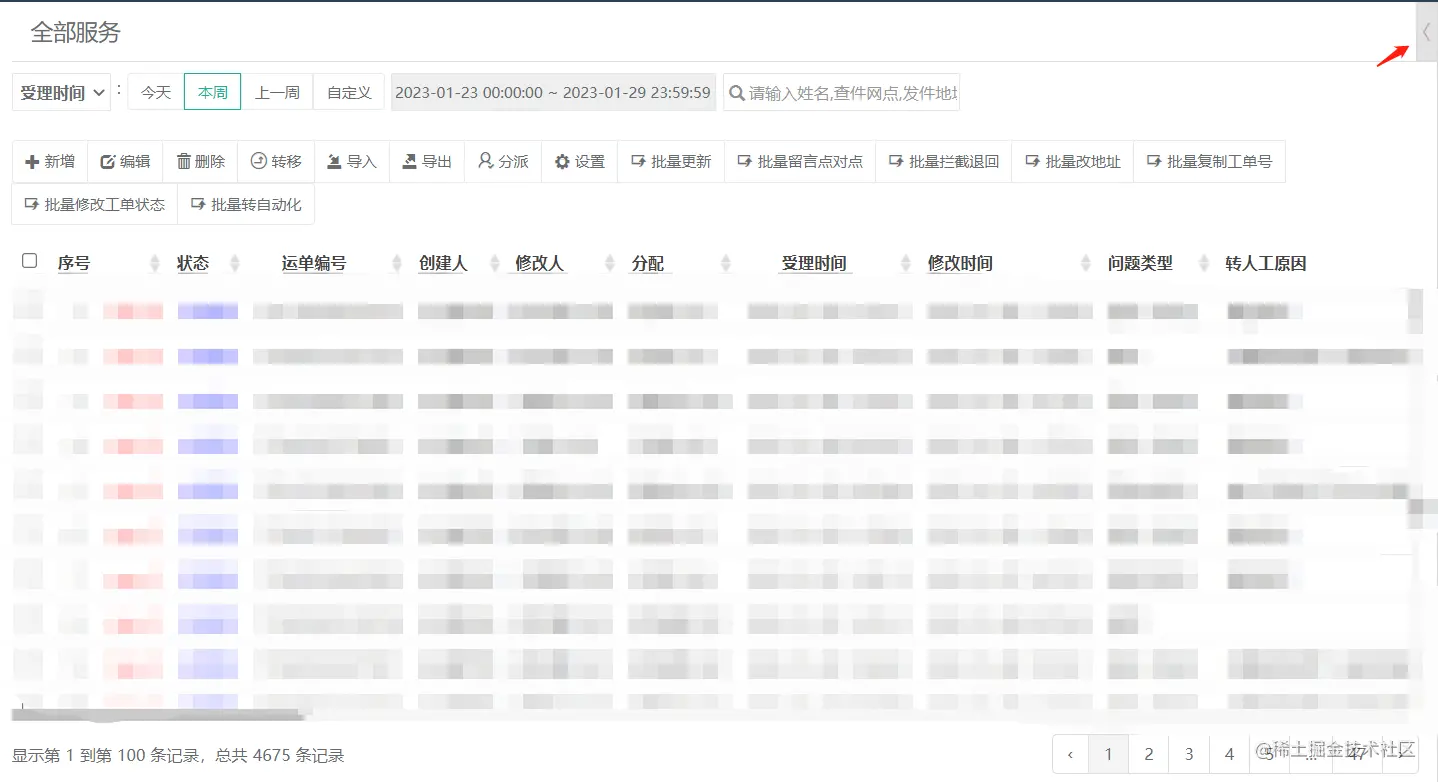The width and height of the screenshot is (1438, 782).
Task: Click the 编辑 pencil button
Action: tap(125, 161)
